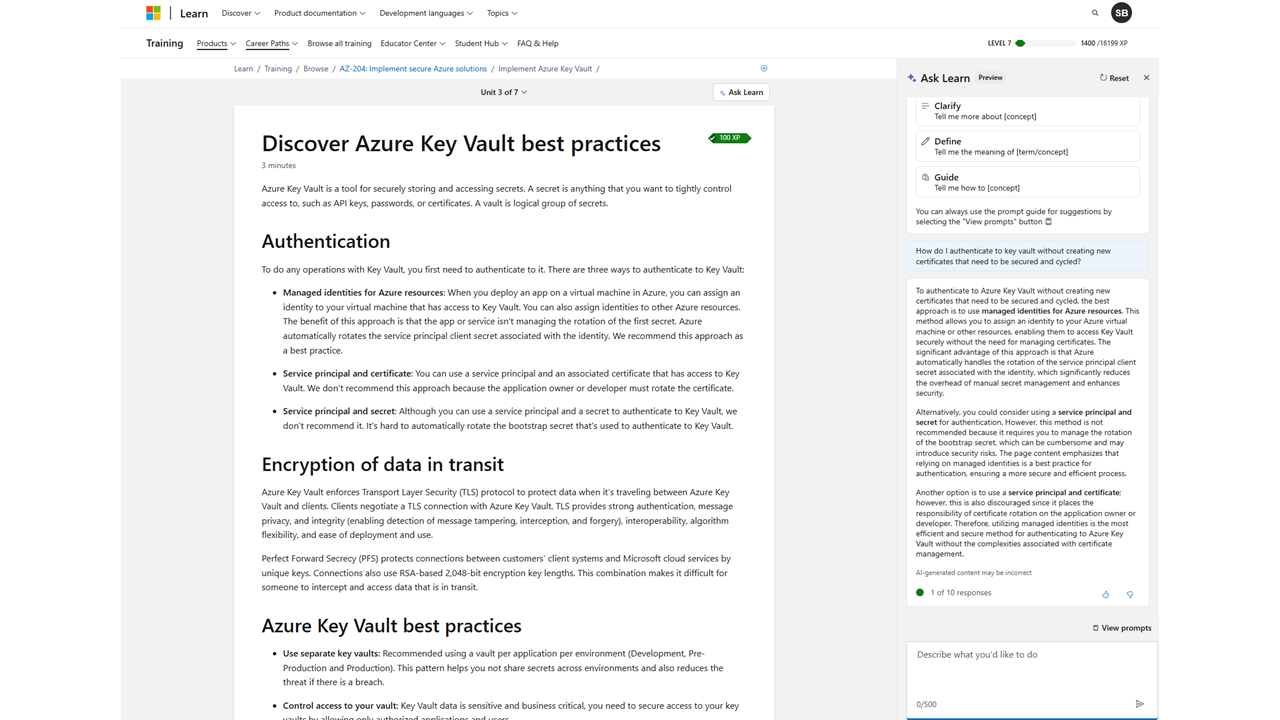Viewport: 1280px width, 720px height.
Task: Go to Browse all training
Action: tap(339, 43)
